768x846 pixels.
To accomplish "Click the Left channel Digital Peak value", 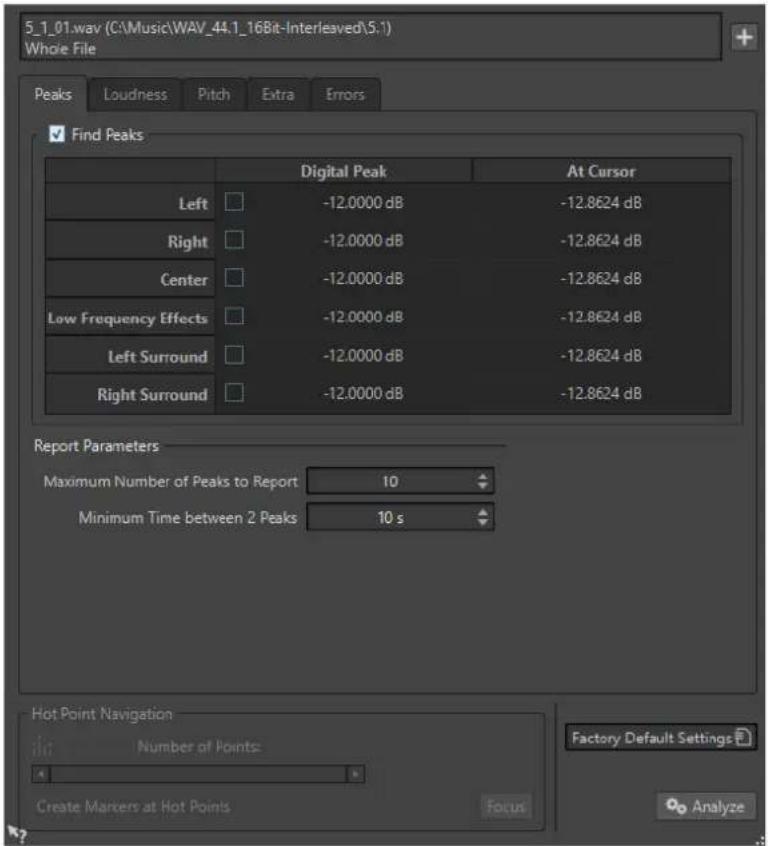I will (x=363, y=203).
